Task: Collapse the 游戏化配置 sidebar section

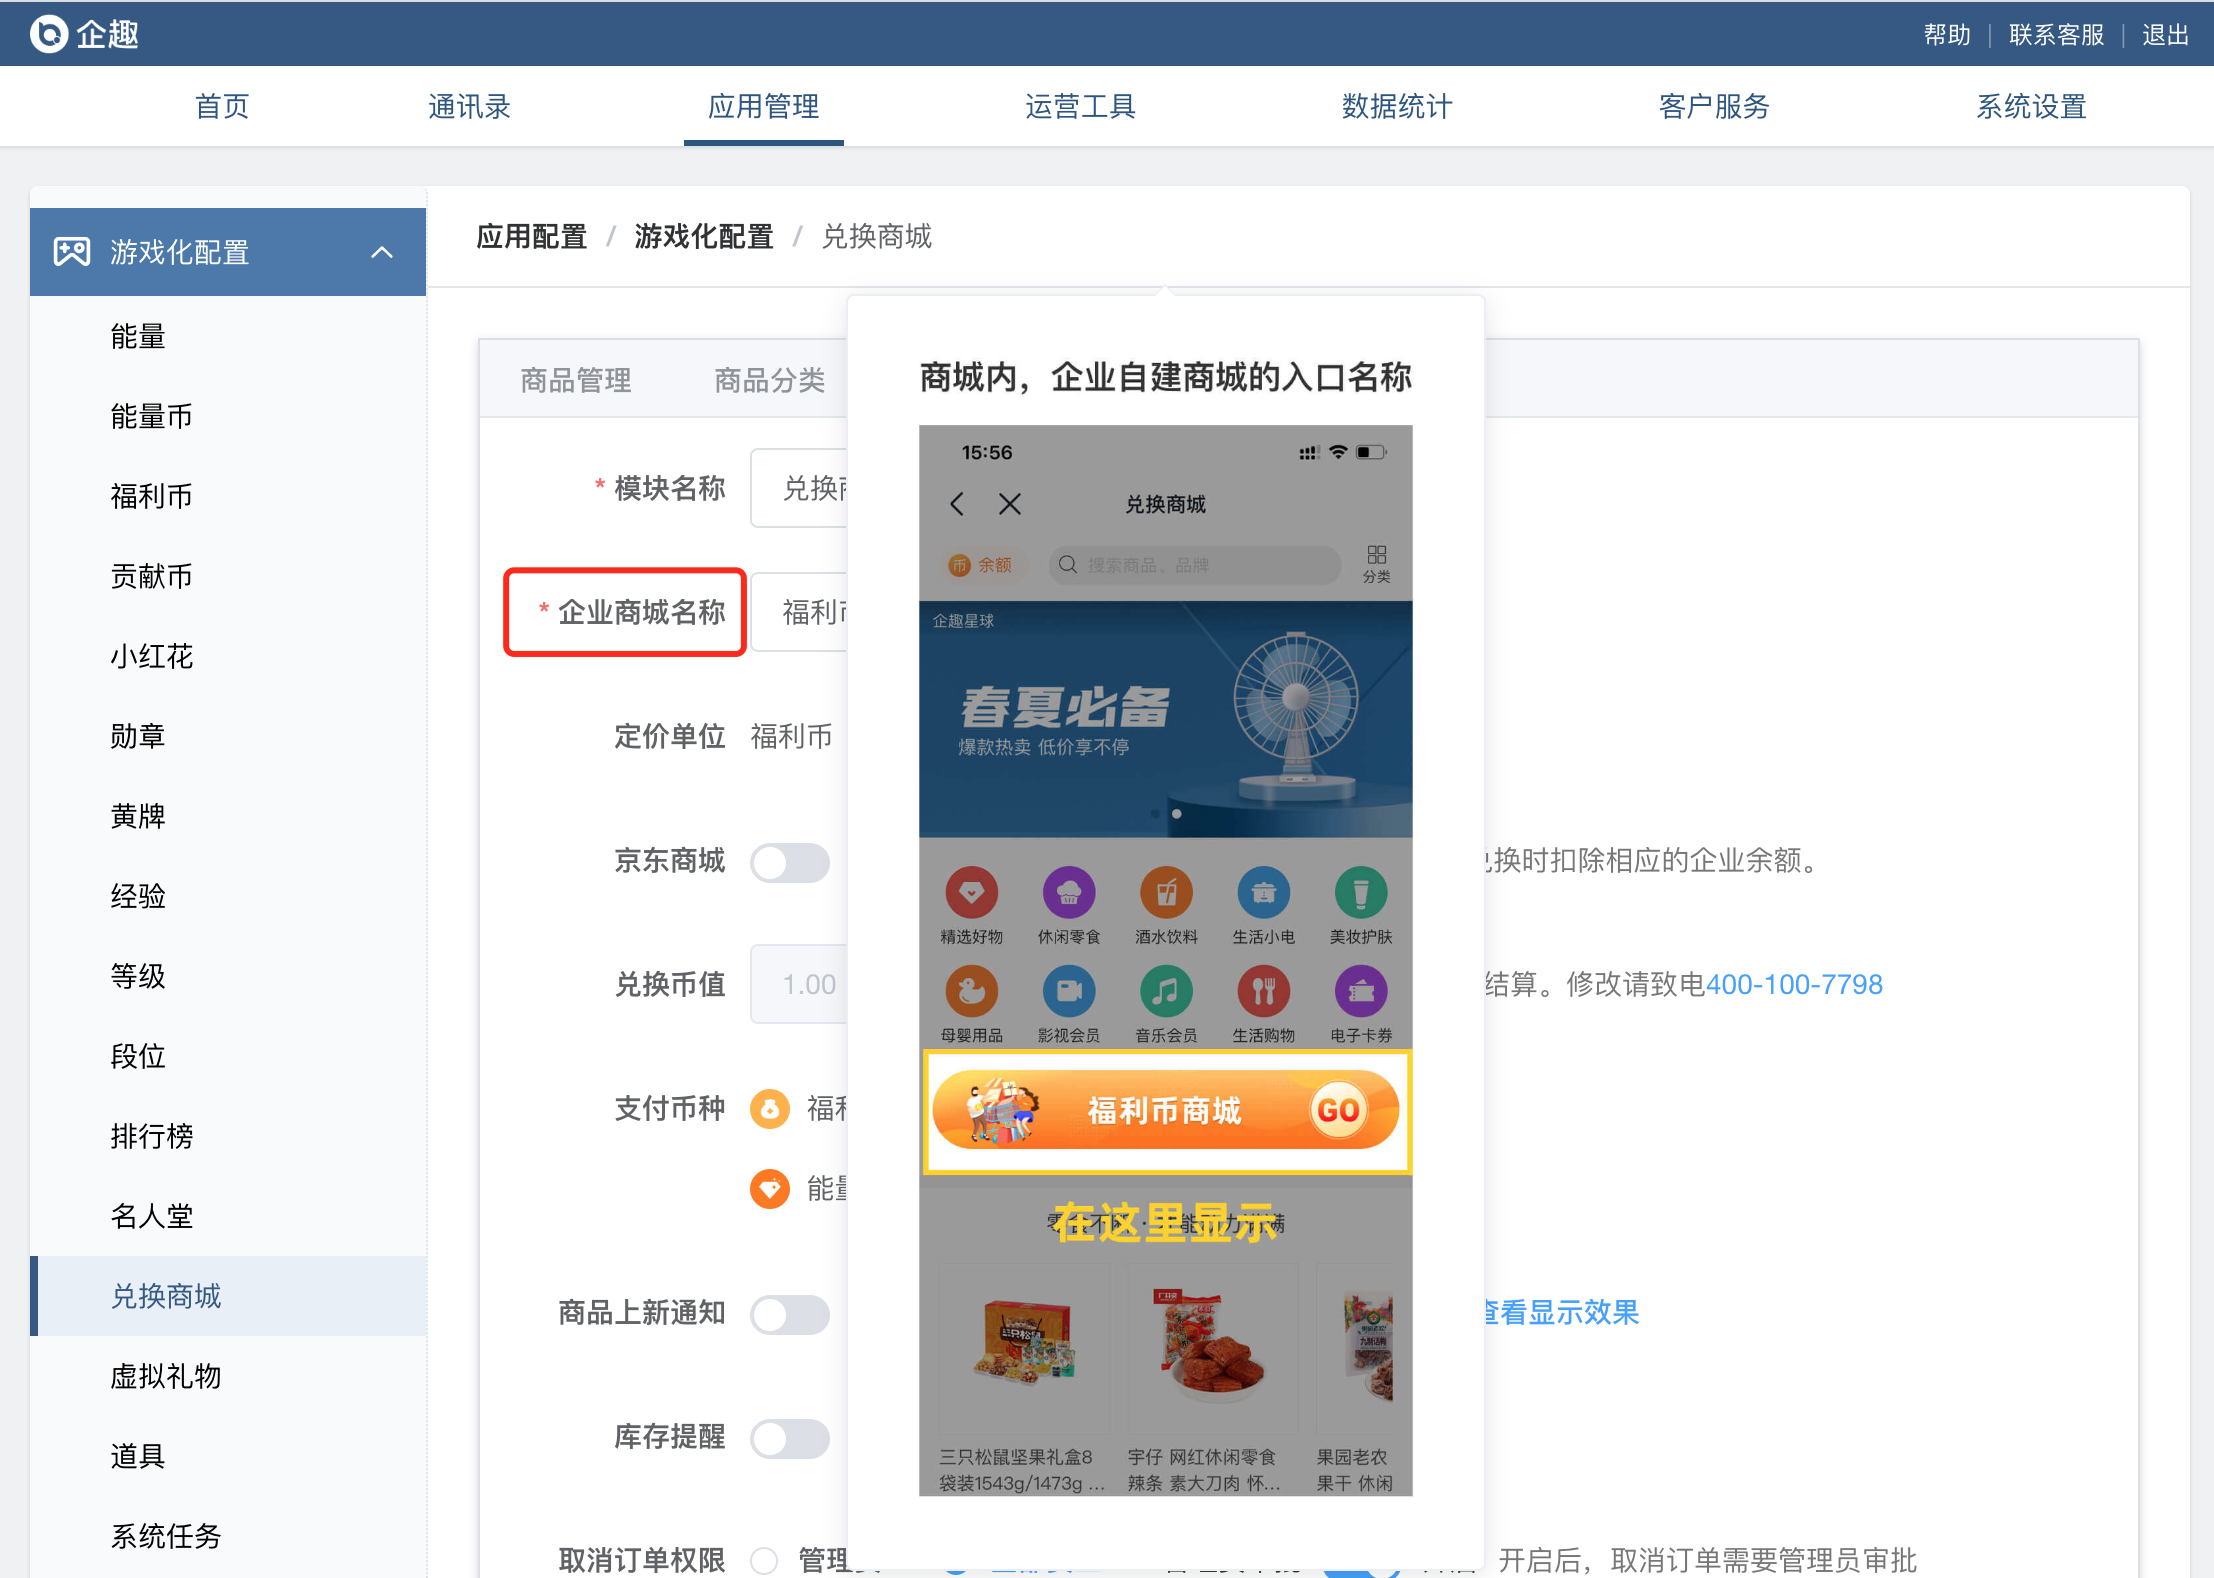Action: click(382, 252)
